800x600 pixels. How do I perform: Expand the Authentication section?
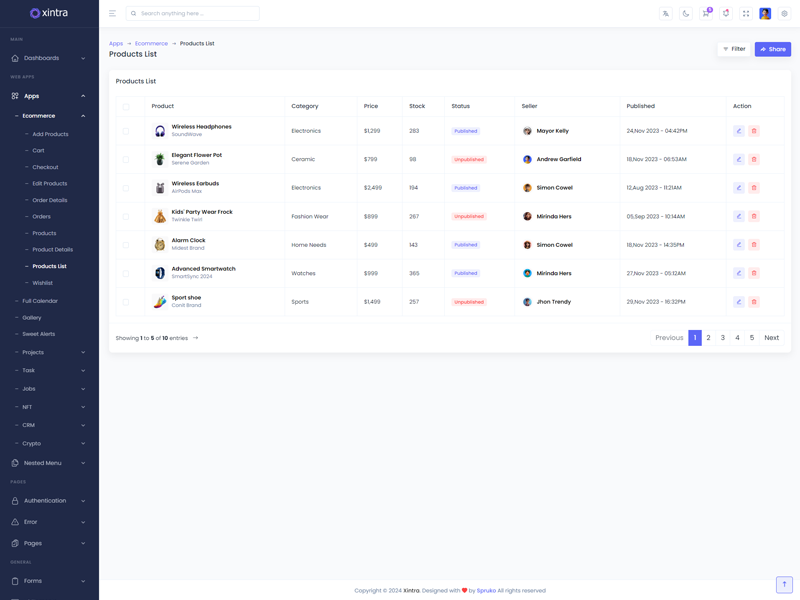coord(49,501)
